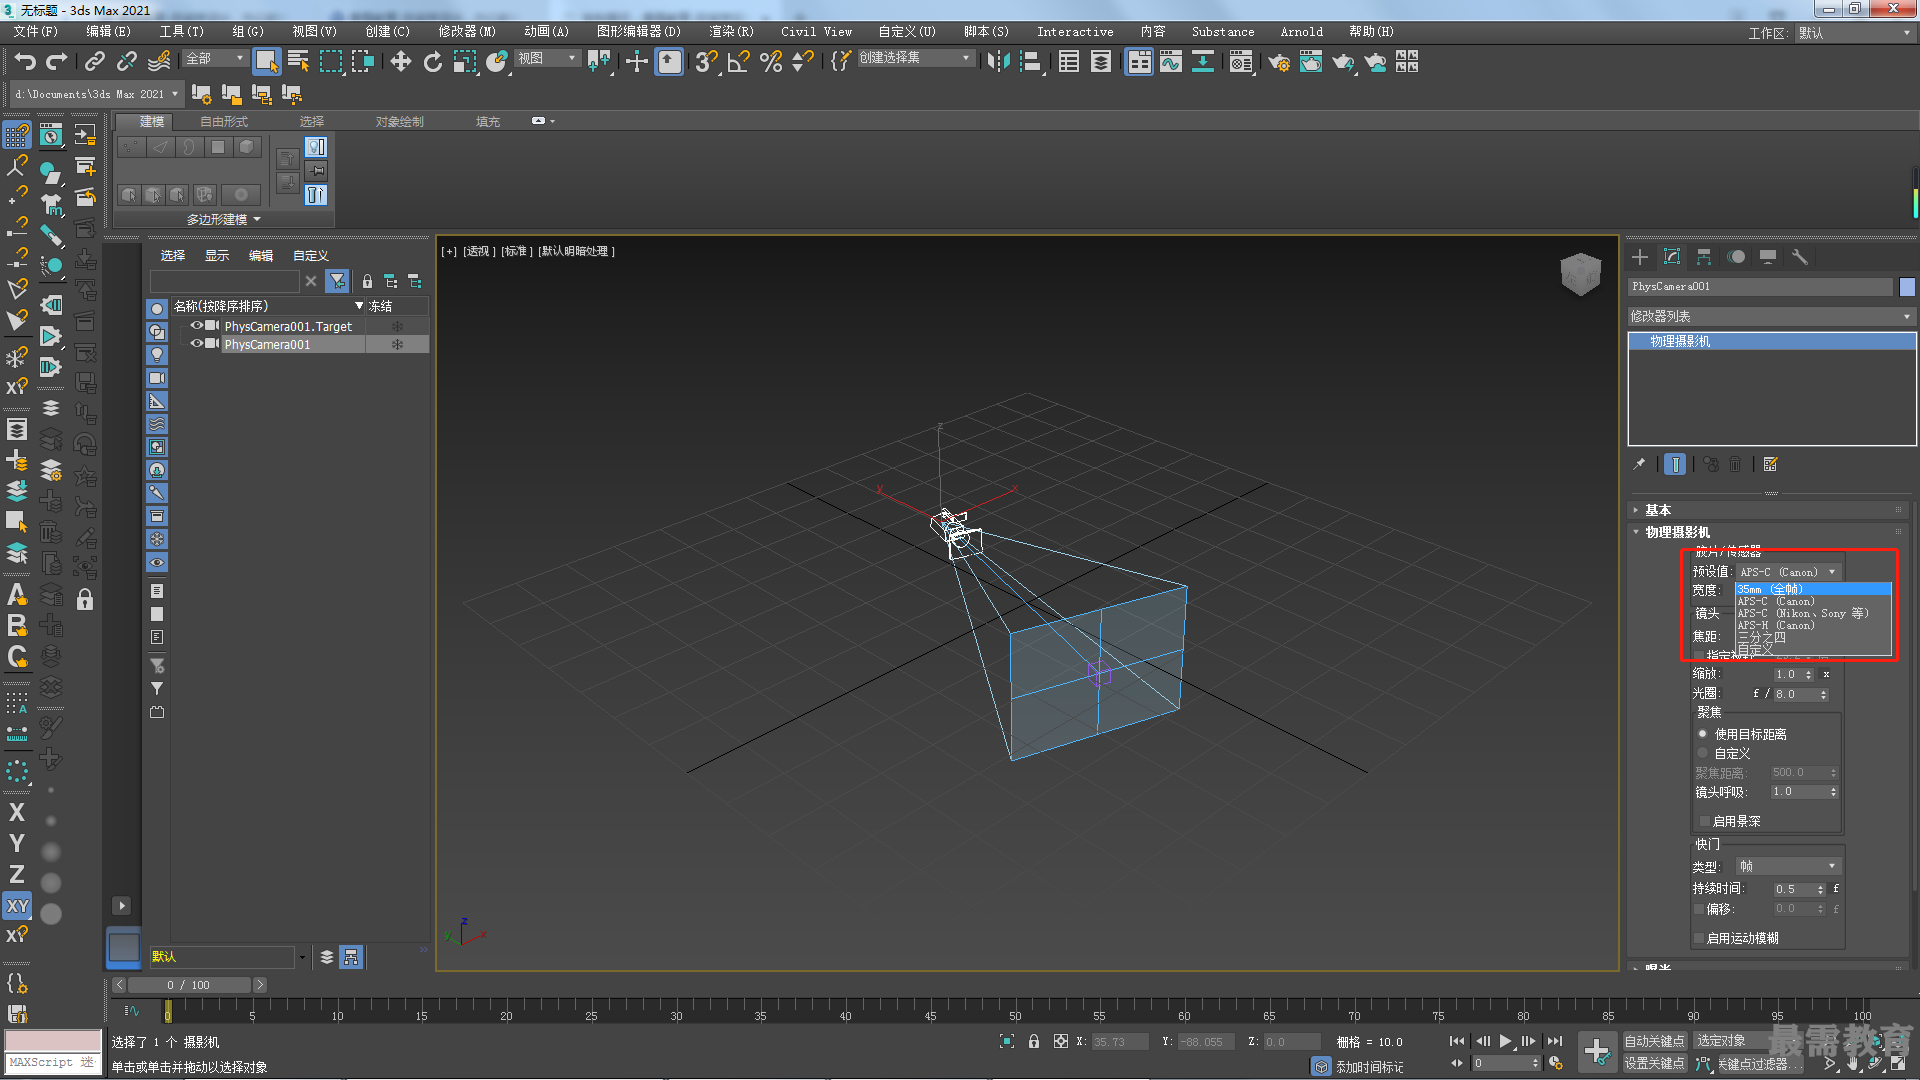Open the 修改器列表 dropdown

point(1770,316)
